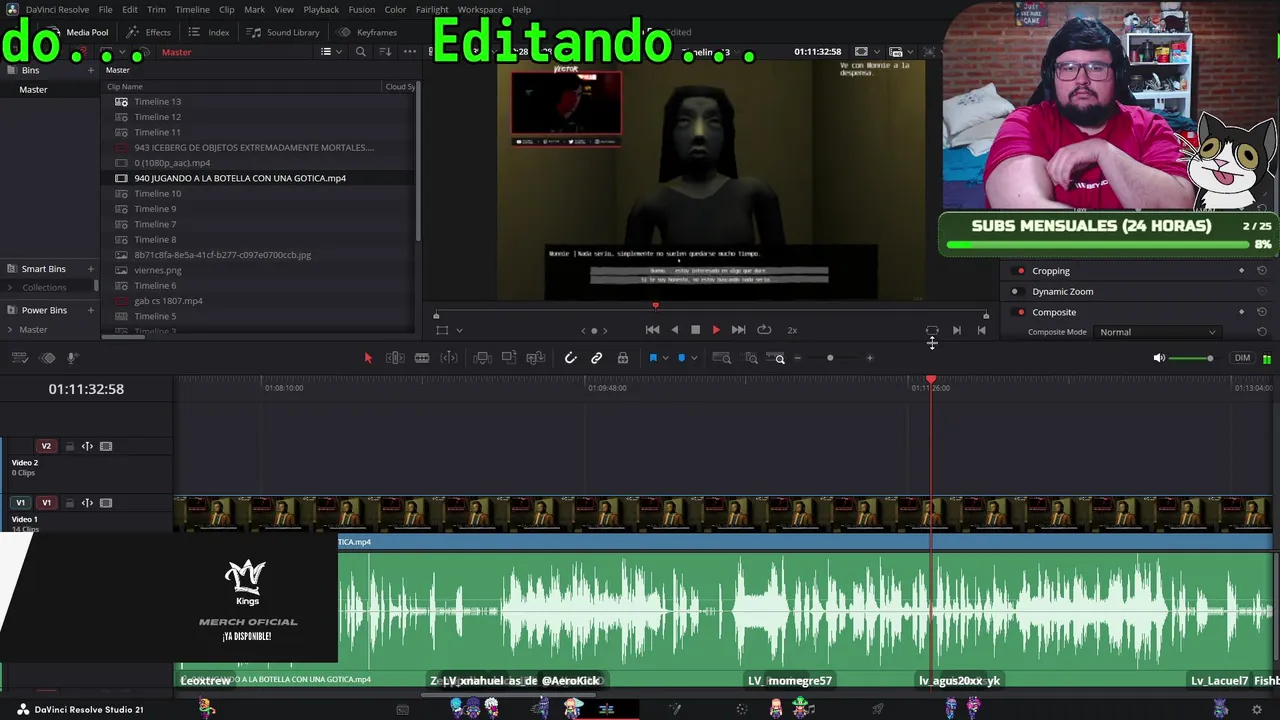Click the Custom Zoom icon
This screenshot has width=1280, height=720.
point(776,358)
